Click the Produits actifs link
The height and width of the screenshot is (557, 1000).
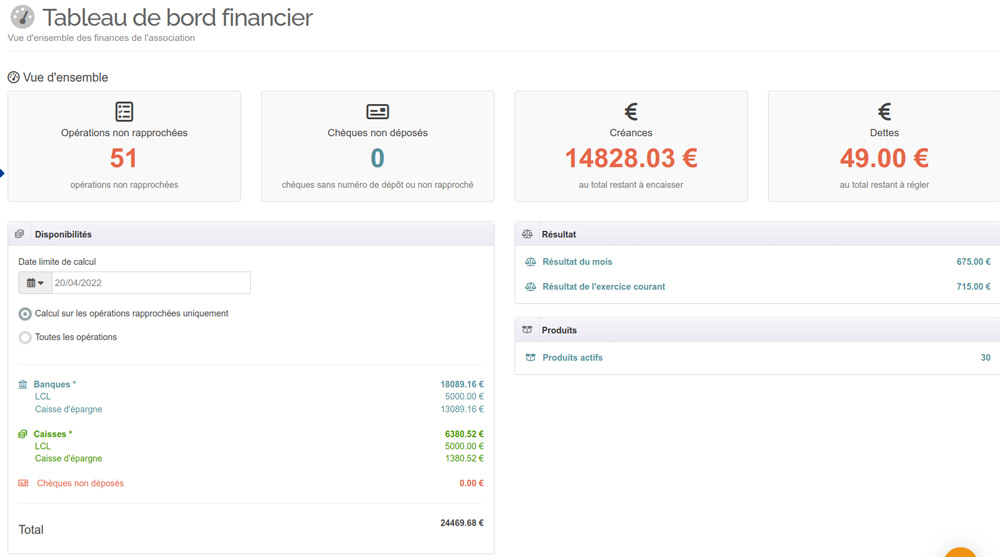click(572, 357)
